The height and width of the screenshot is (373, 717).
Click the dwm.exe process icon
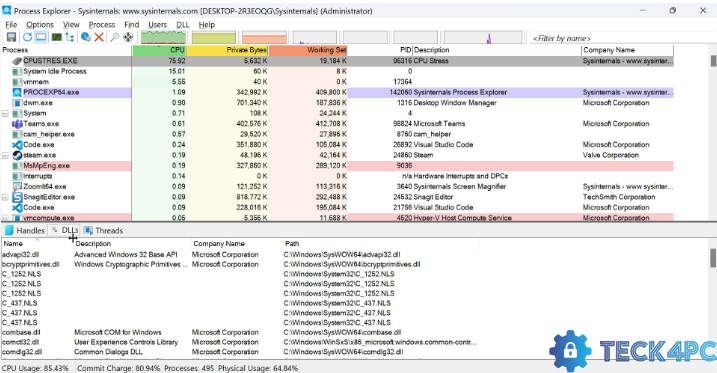17,103
